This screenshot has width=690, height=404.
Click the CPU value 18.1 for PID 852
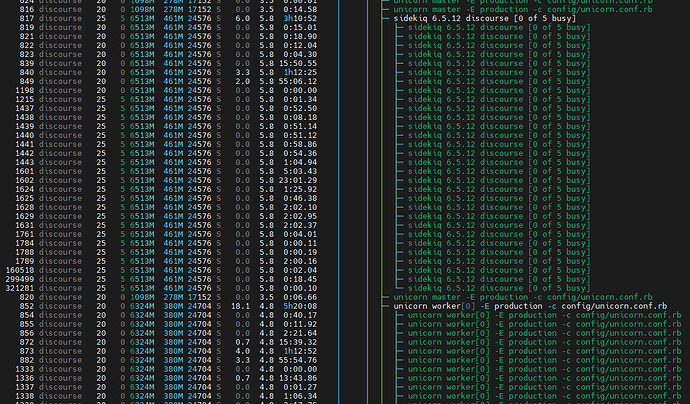click(240, 306)
